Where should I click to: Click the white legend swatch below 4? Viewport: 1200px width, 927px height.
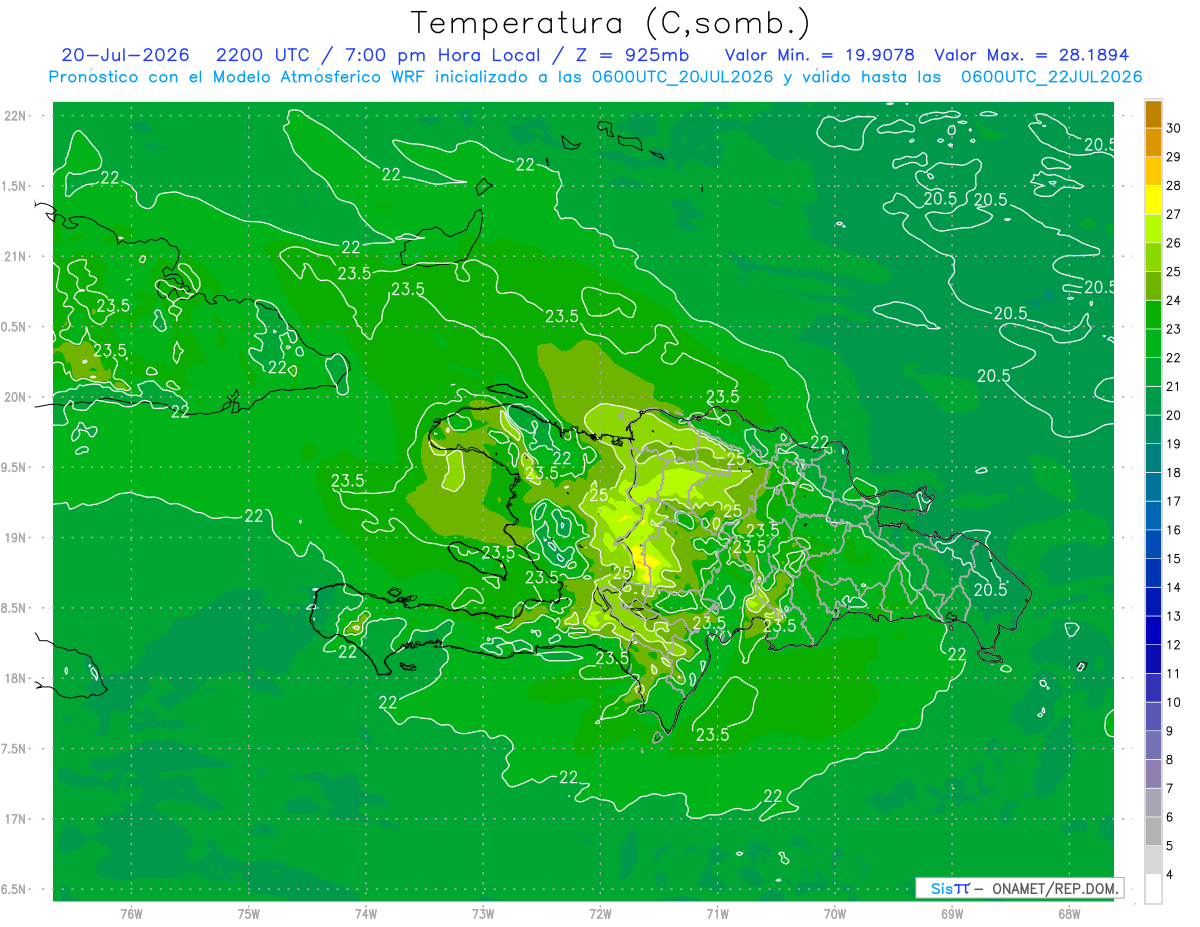1153,890
